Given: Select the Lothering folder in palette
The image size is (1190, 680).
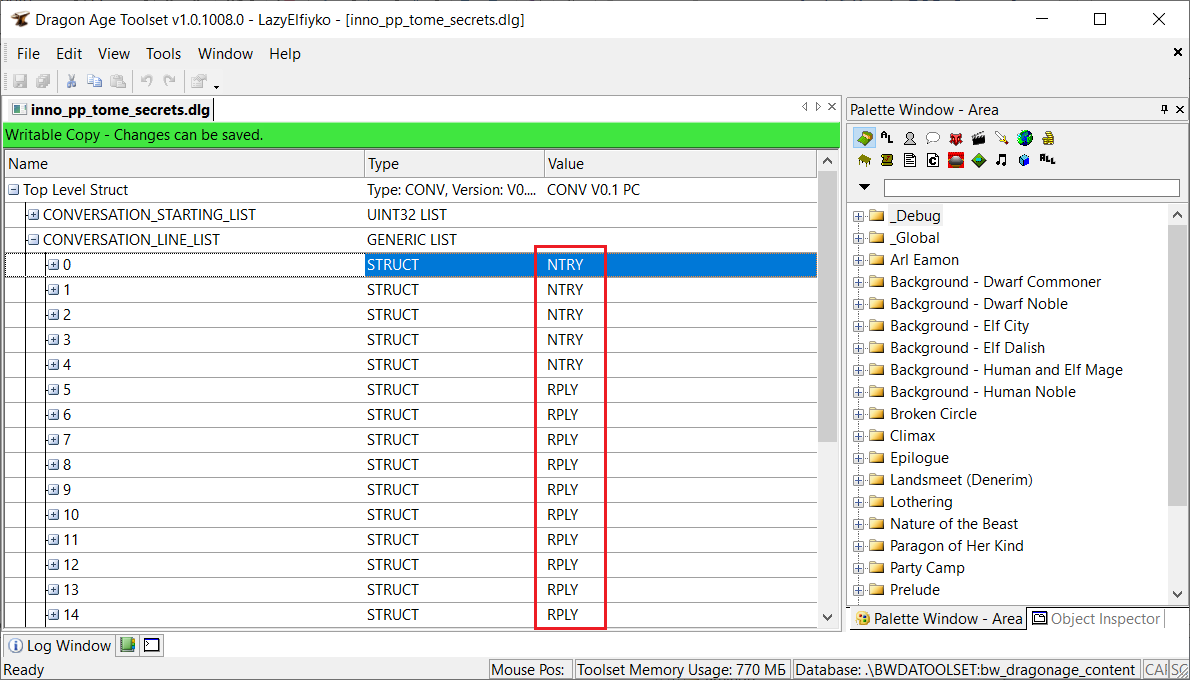Looking at the screenshot, I should point(921,502).
